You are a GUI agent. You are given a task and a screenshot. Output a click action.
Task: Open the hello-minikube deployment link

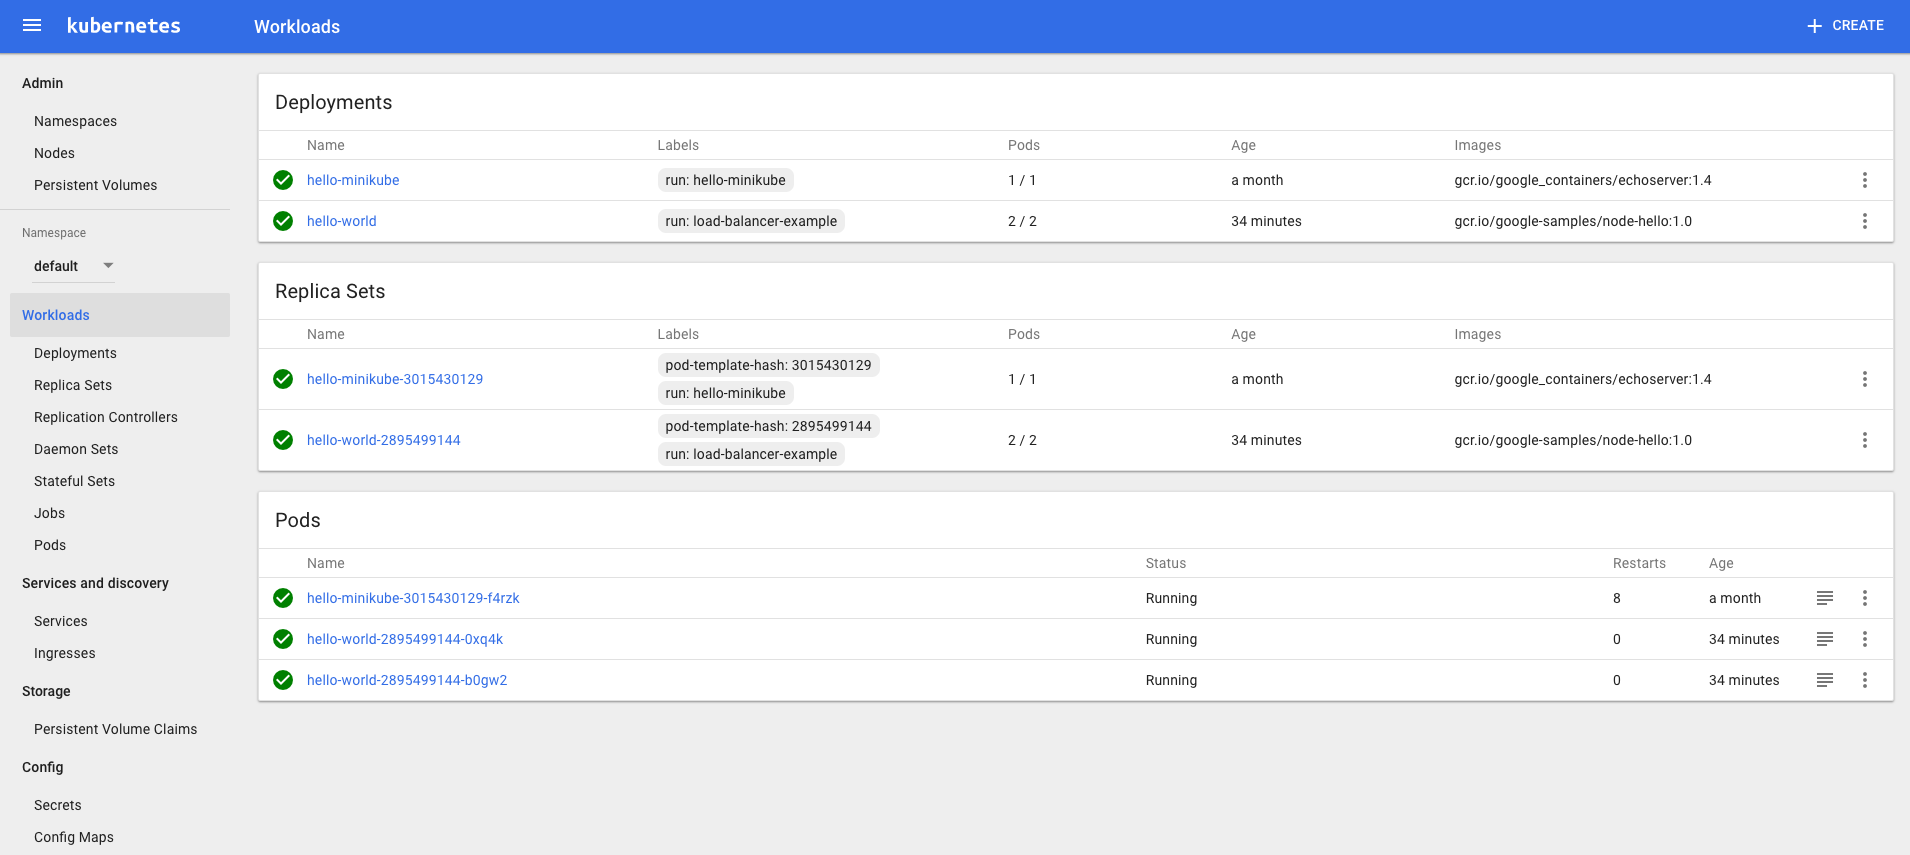353,180
